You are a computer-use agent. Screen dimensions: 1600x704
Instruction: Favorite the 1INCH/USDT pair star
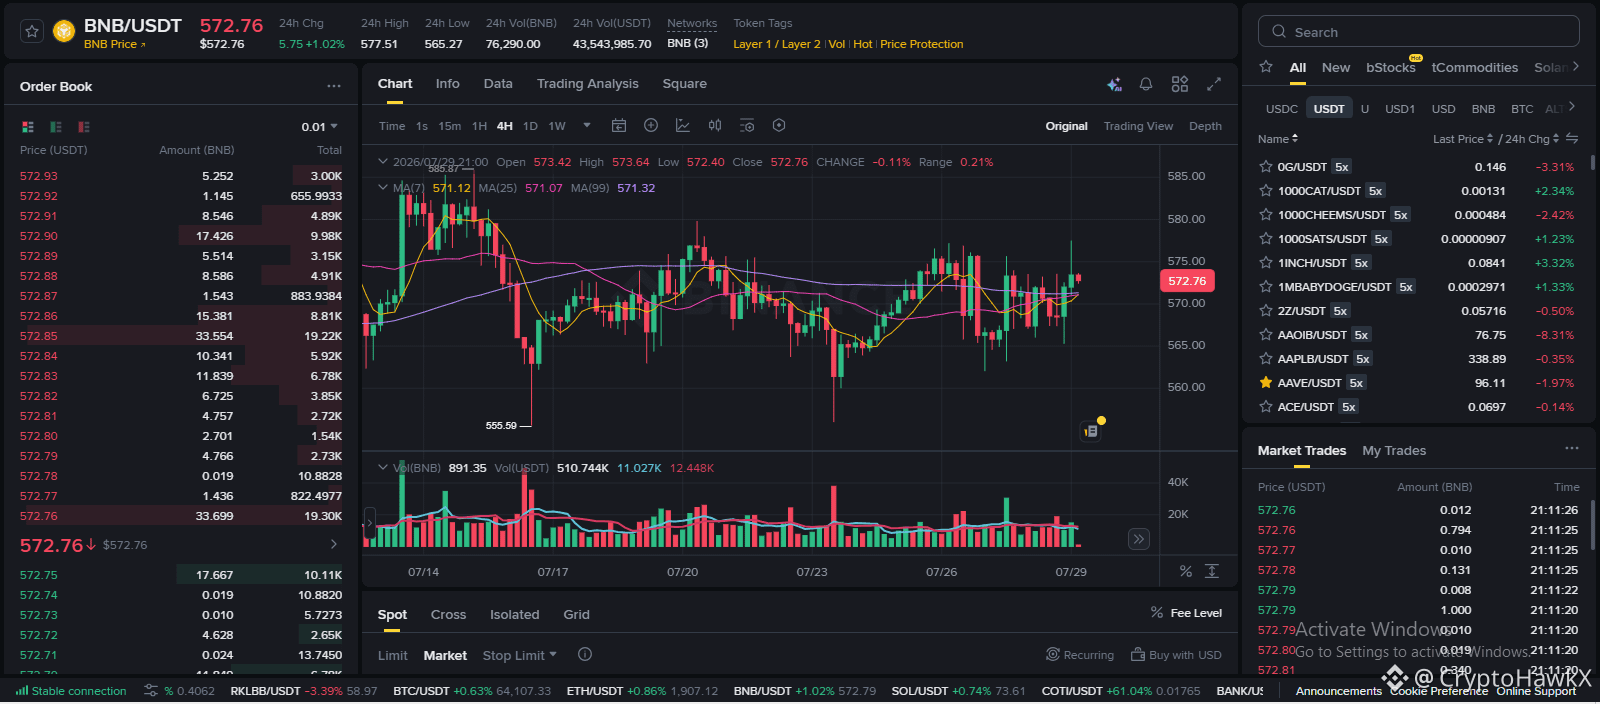point(1266,263)
